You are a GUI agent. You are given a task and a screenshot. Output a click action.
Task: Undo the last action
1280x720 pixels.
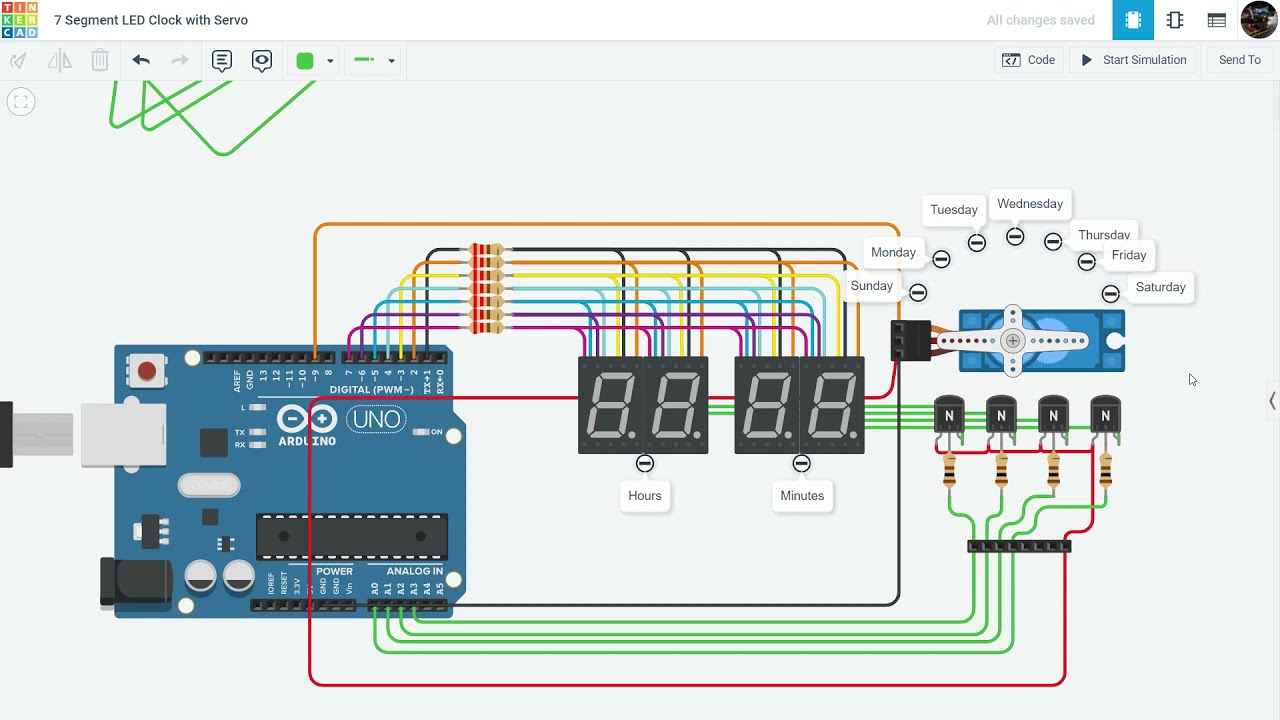tap(141, 60)
